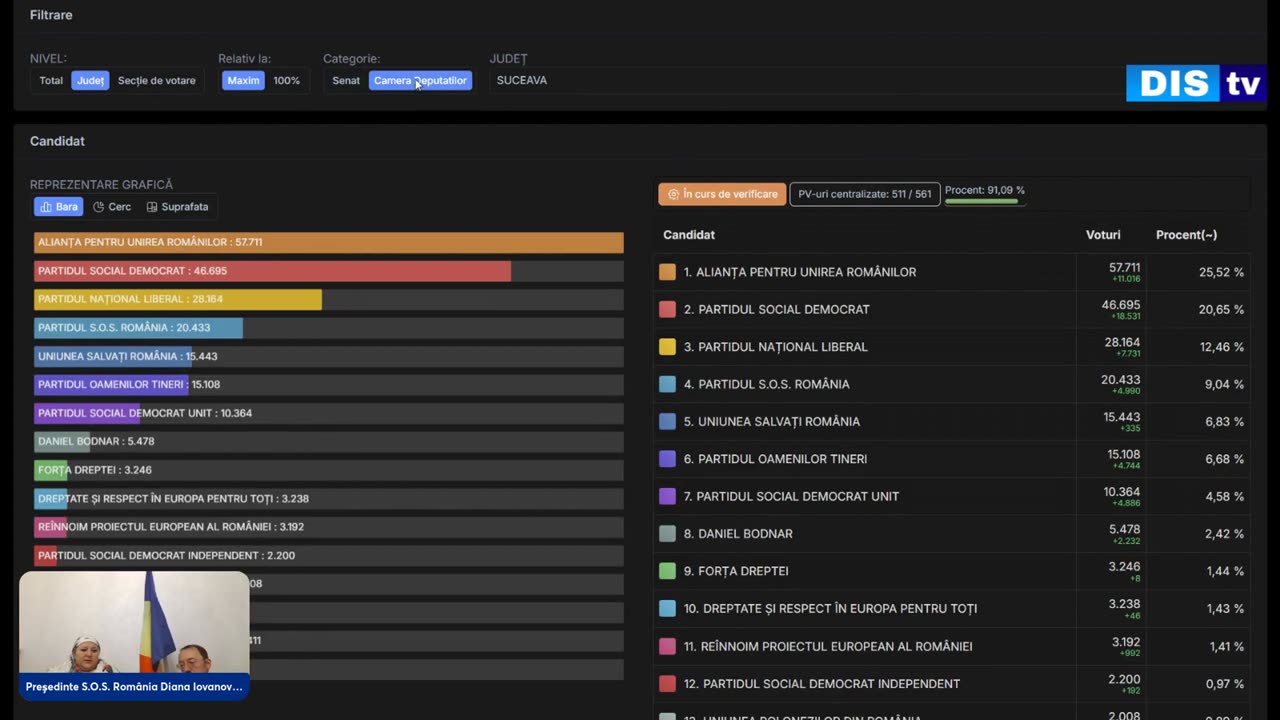Select table row 1. ALIANȚA PENTRU UNIREA ROMÂNILOR
Image resolution: width=1280 pixels, height=720 pixels.
click(x=952, y=272)
